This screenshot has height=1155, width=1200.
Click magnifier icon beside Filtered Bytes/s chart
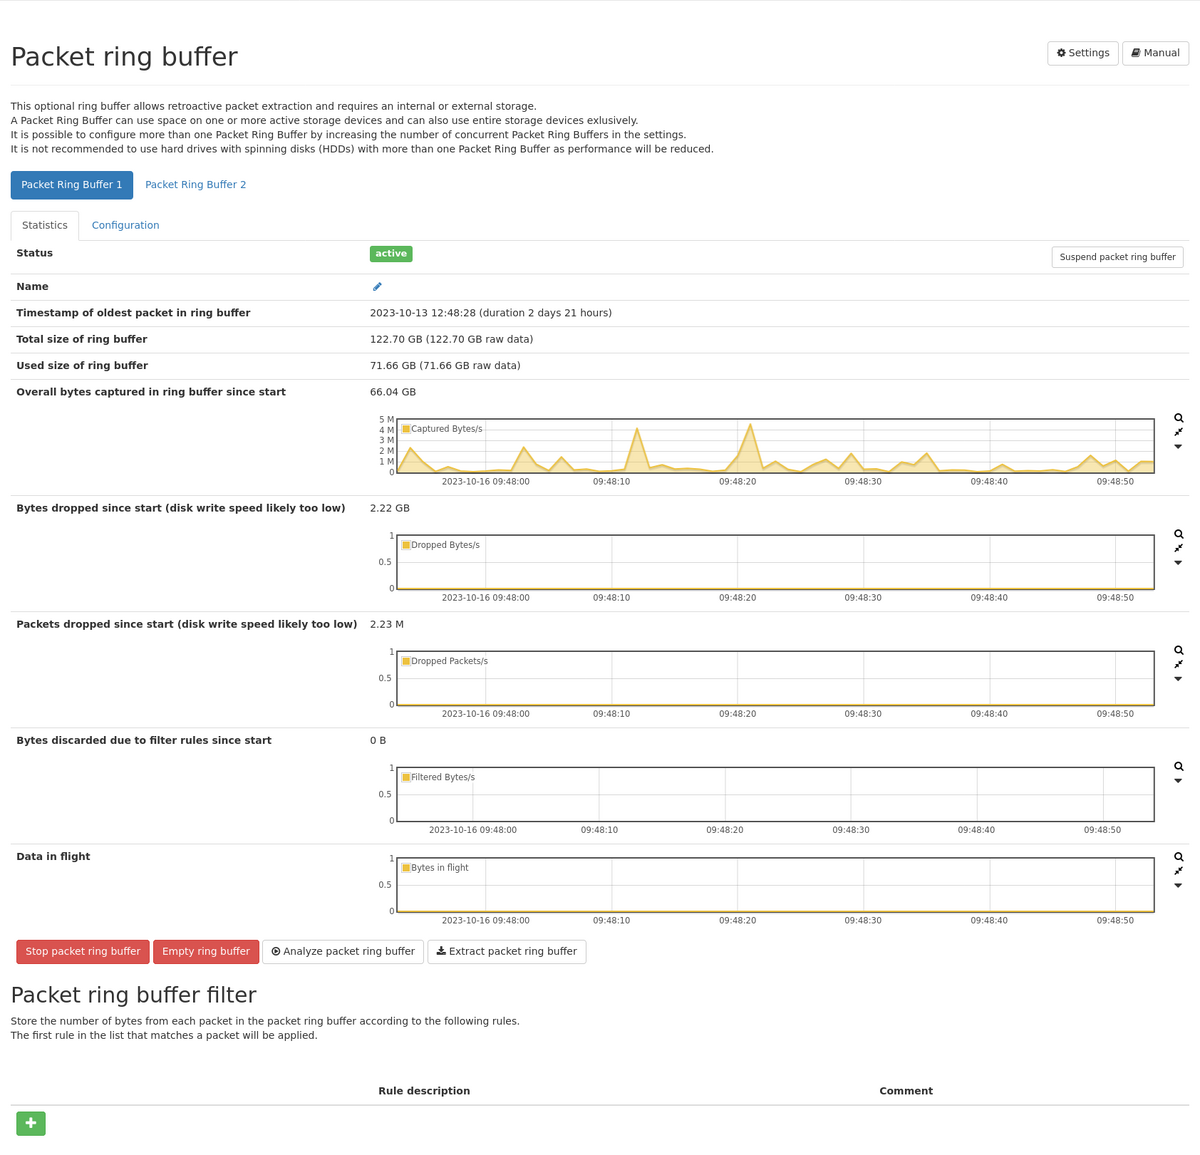coord(1178,766)
